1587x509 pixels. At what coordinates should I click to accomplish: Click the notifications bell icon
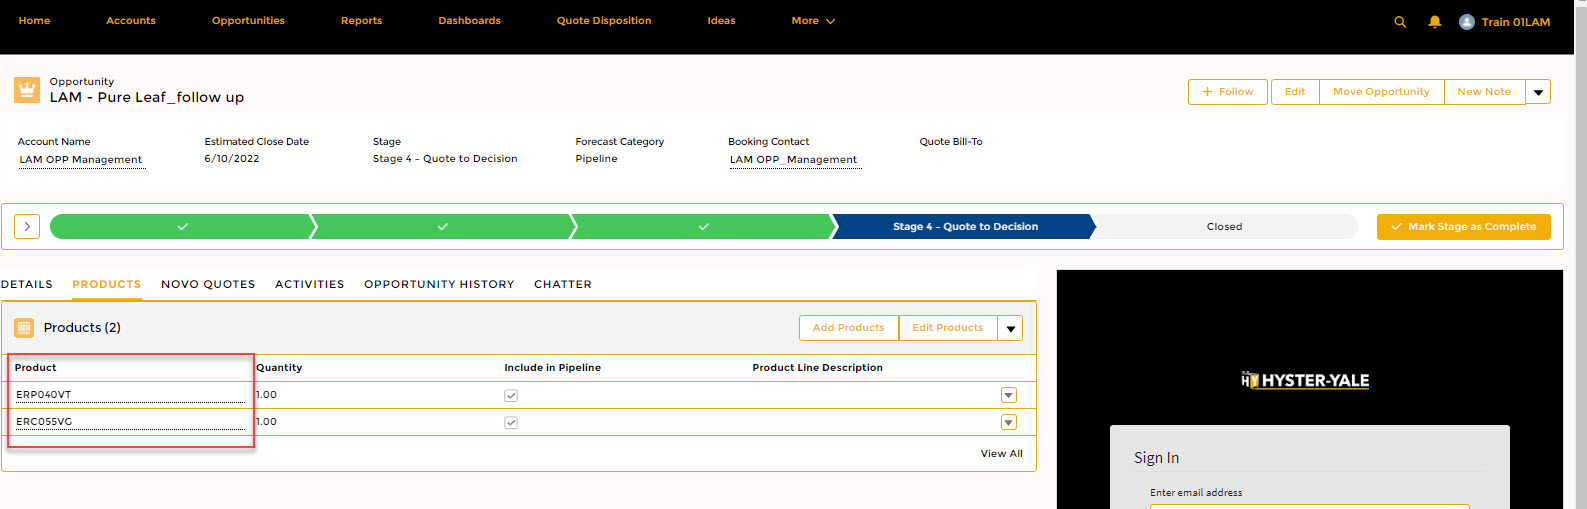1435,22
